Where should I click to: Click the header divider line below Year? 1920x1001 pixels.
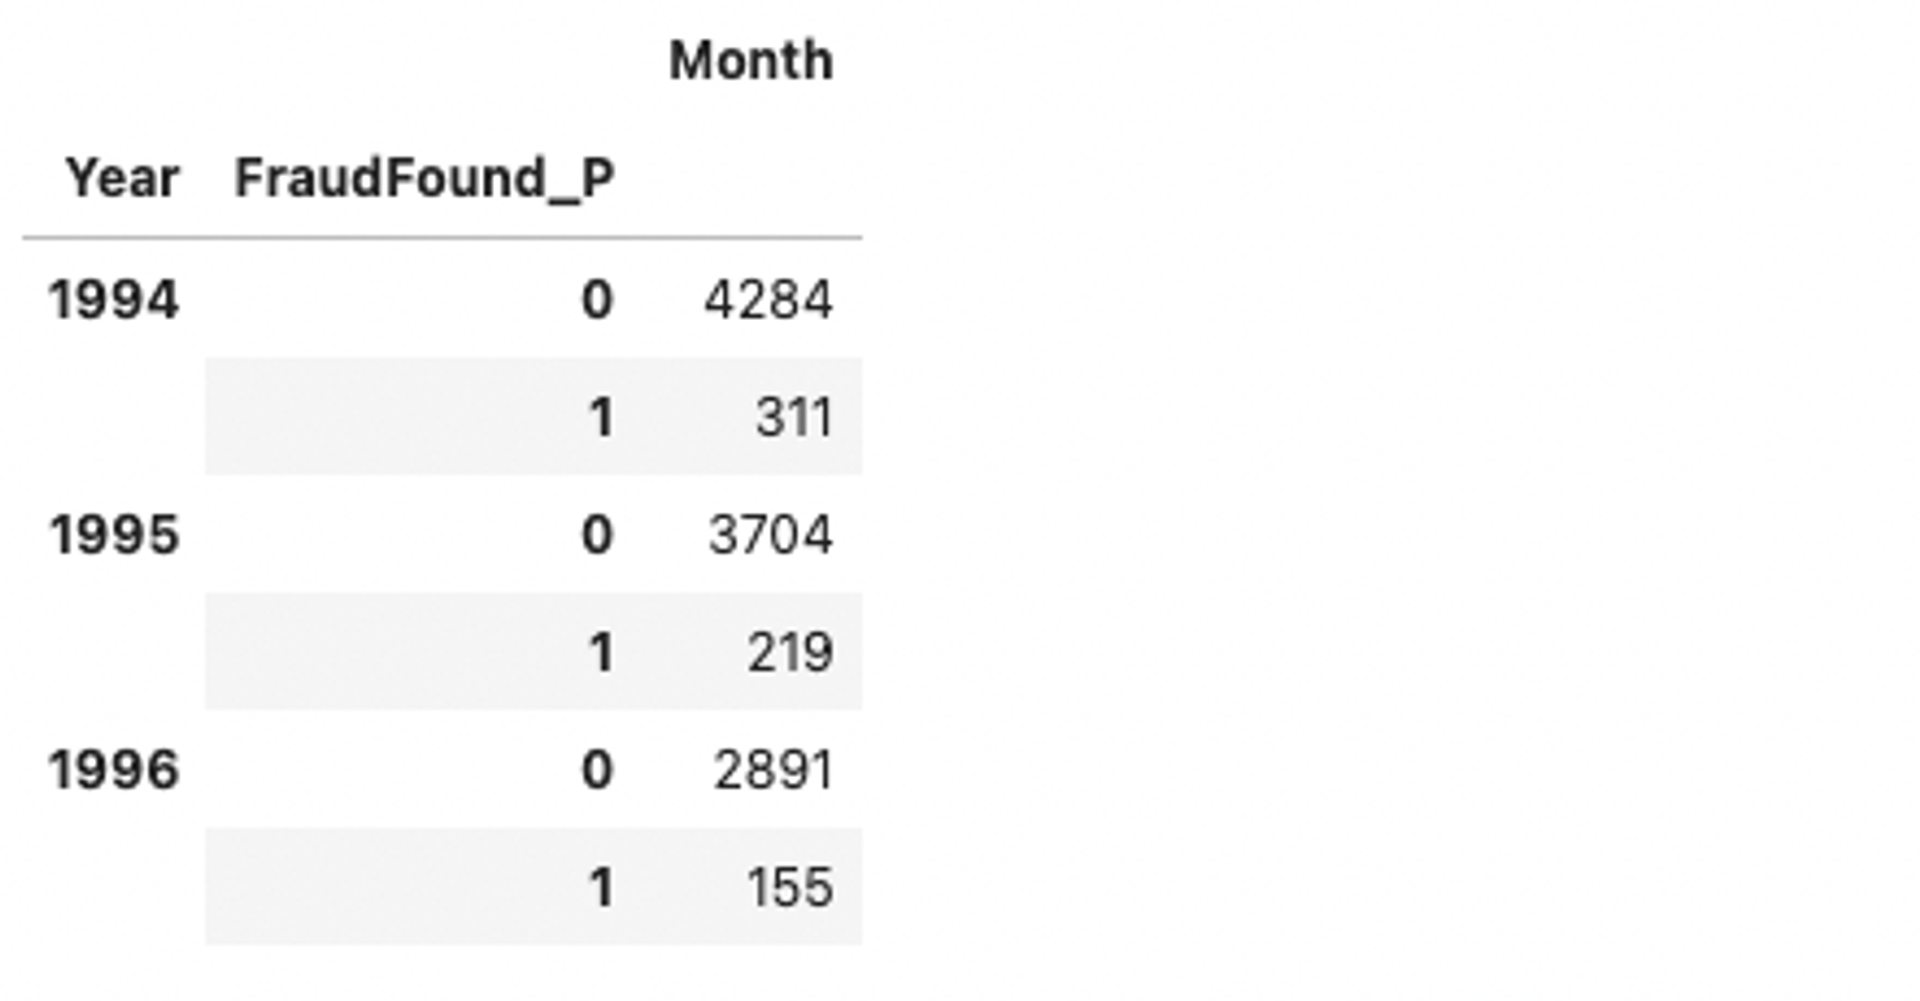point(442,238)
